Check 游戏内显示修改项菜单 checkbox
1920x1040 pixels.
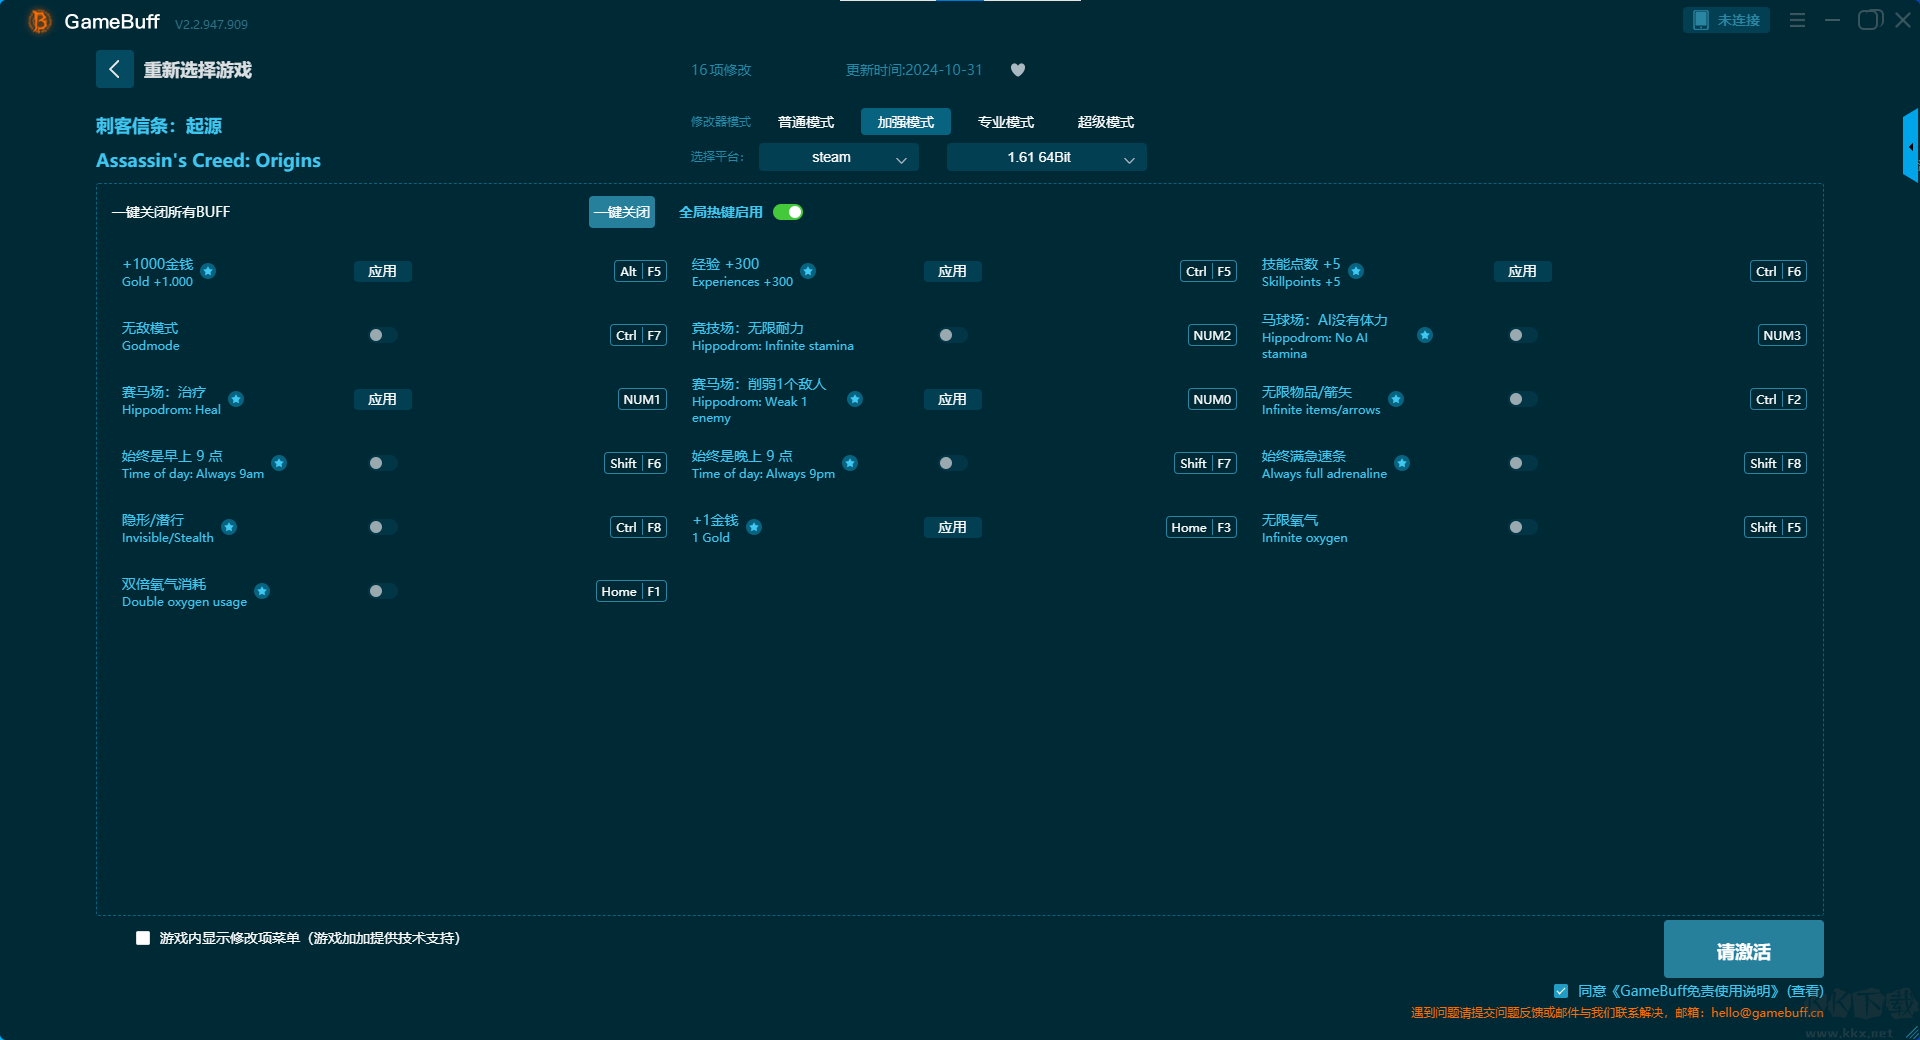point(143,938)
